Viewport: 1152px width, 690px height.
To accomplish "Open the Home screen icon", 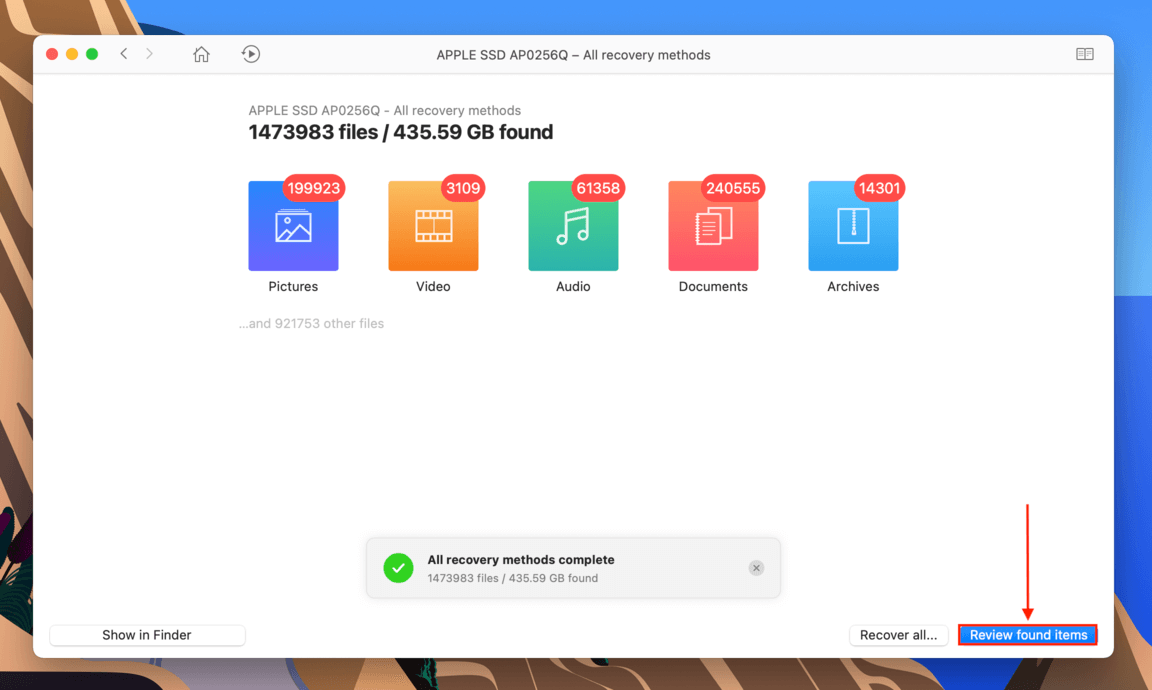I will click(201, 54).
